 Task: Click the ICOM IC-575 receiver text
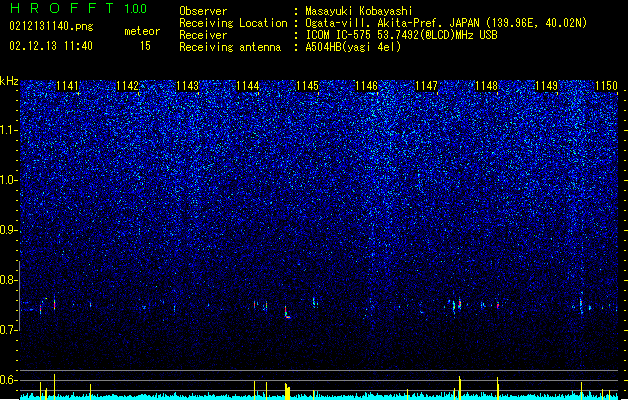click(401, 35)
